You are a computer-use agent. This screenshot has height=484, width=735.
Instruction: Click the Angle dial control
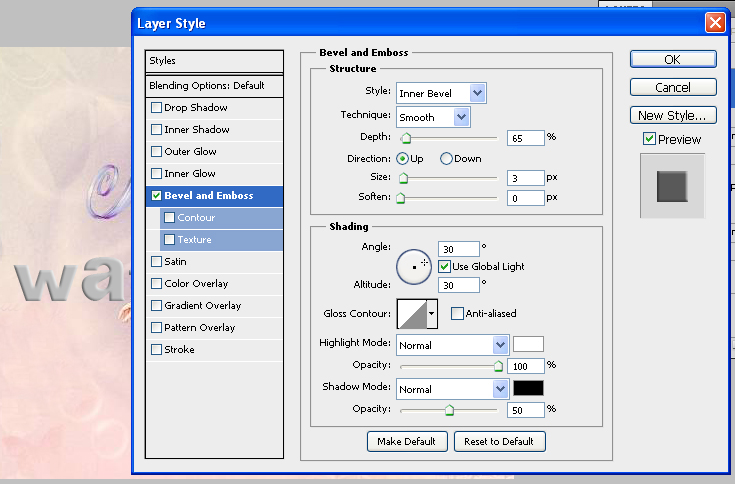(x=413, y=266)
